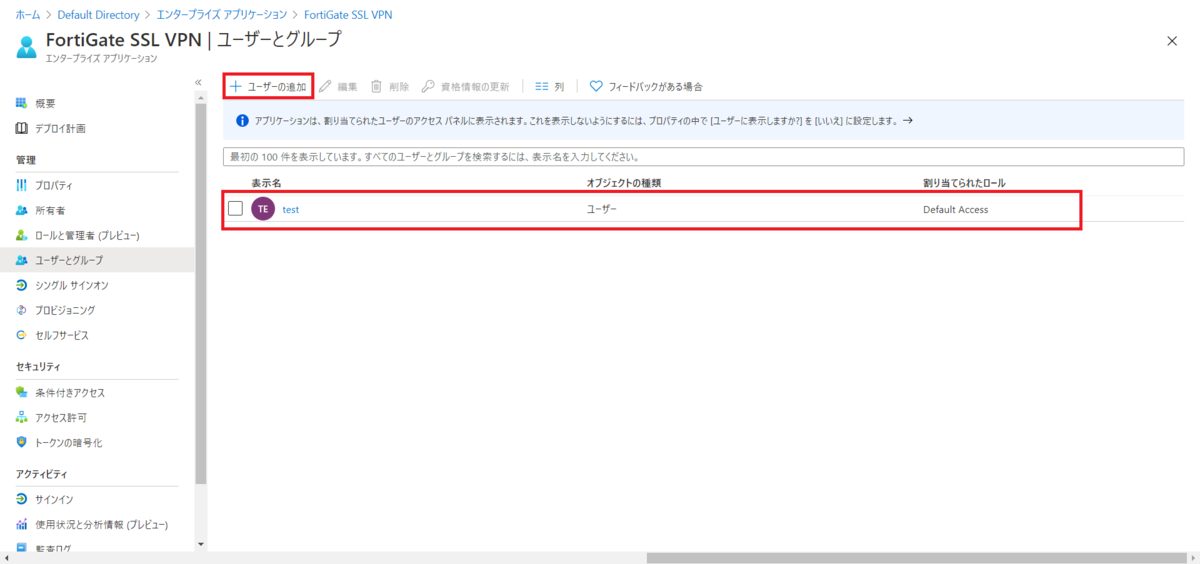Click the arrow ending the info banner

point(908,120)
